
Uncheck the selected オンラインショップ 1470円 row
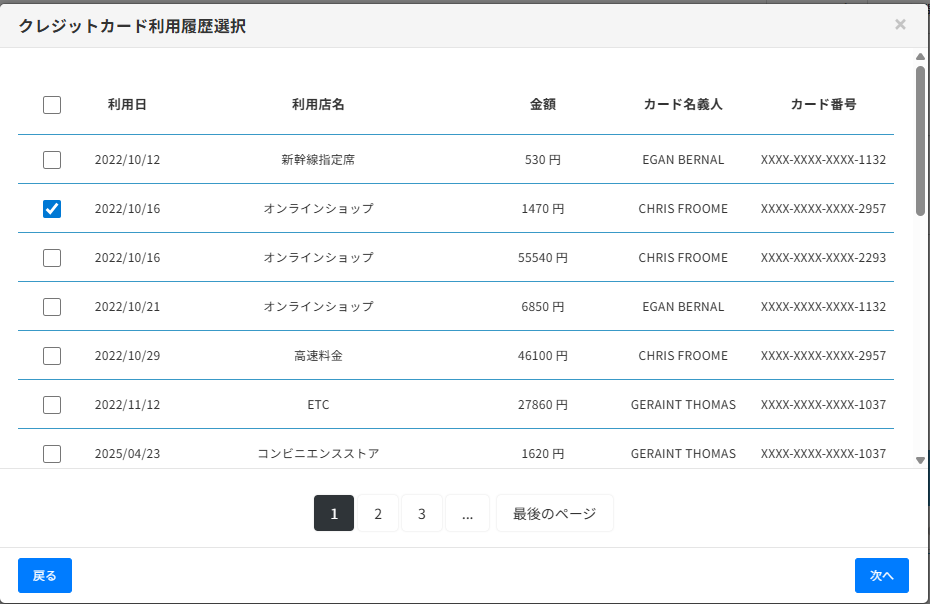(51, 208)
